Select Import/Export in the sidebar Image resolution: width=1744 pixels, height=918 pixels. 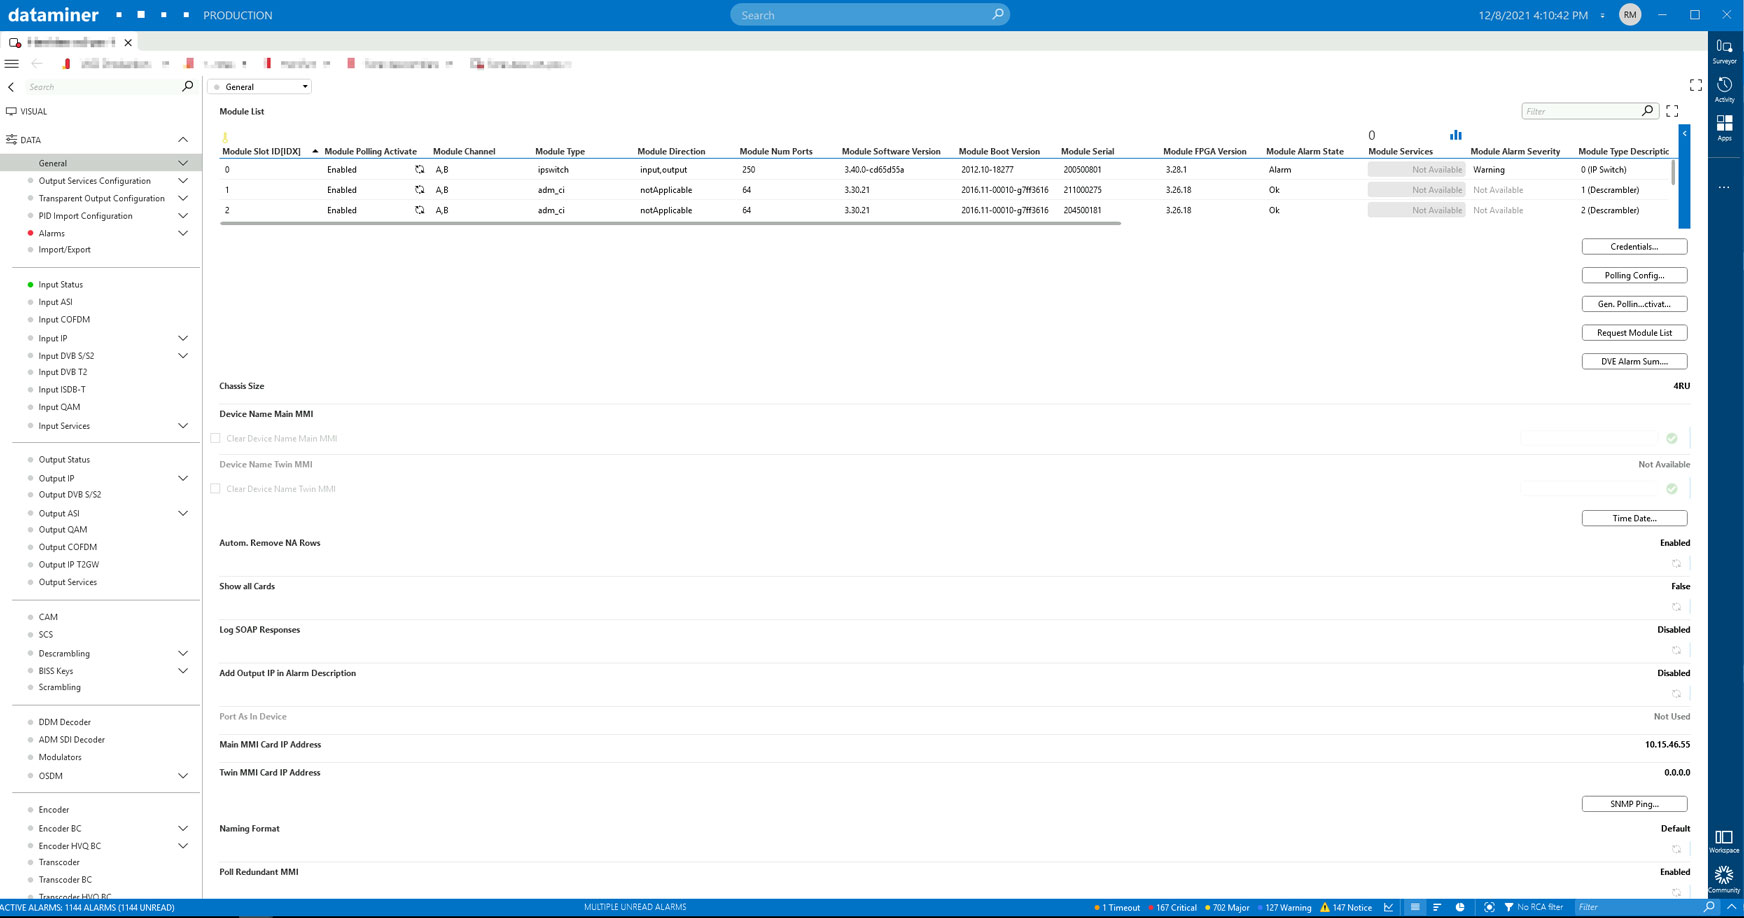coord(64,250)
